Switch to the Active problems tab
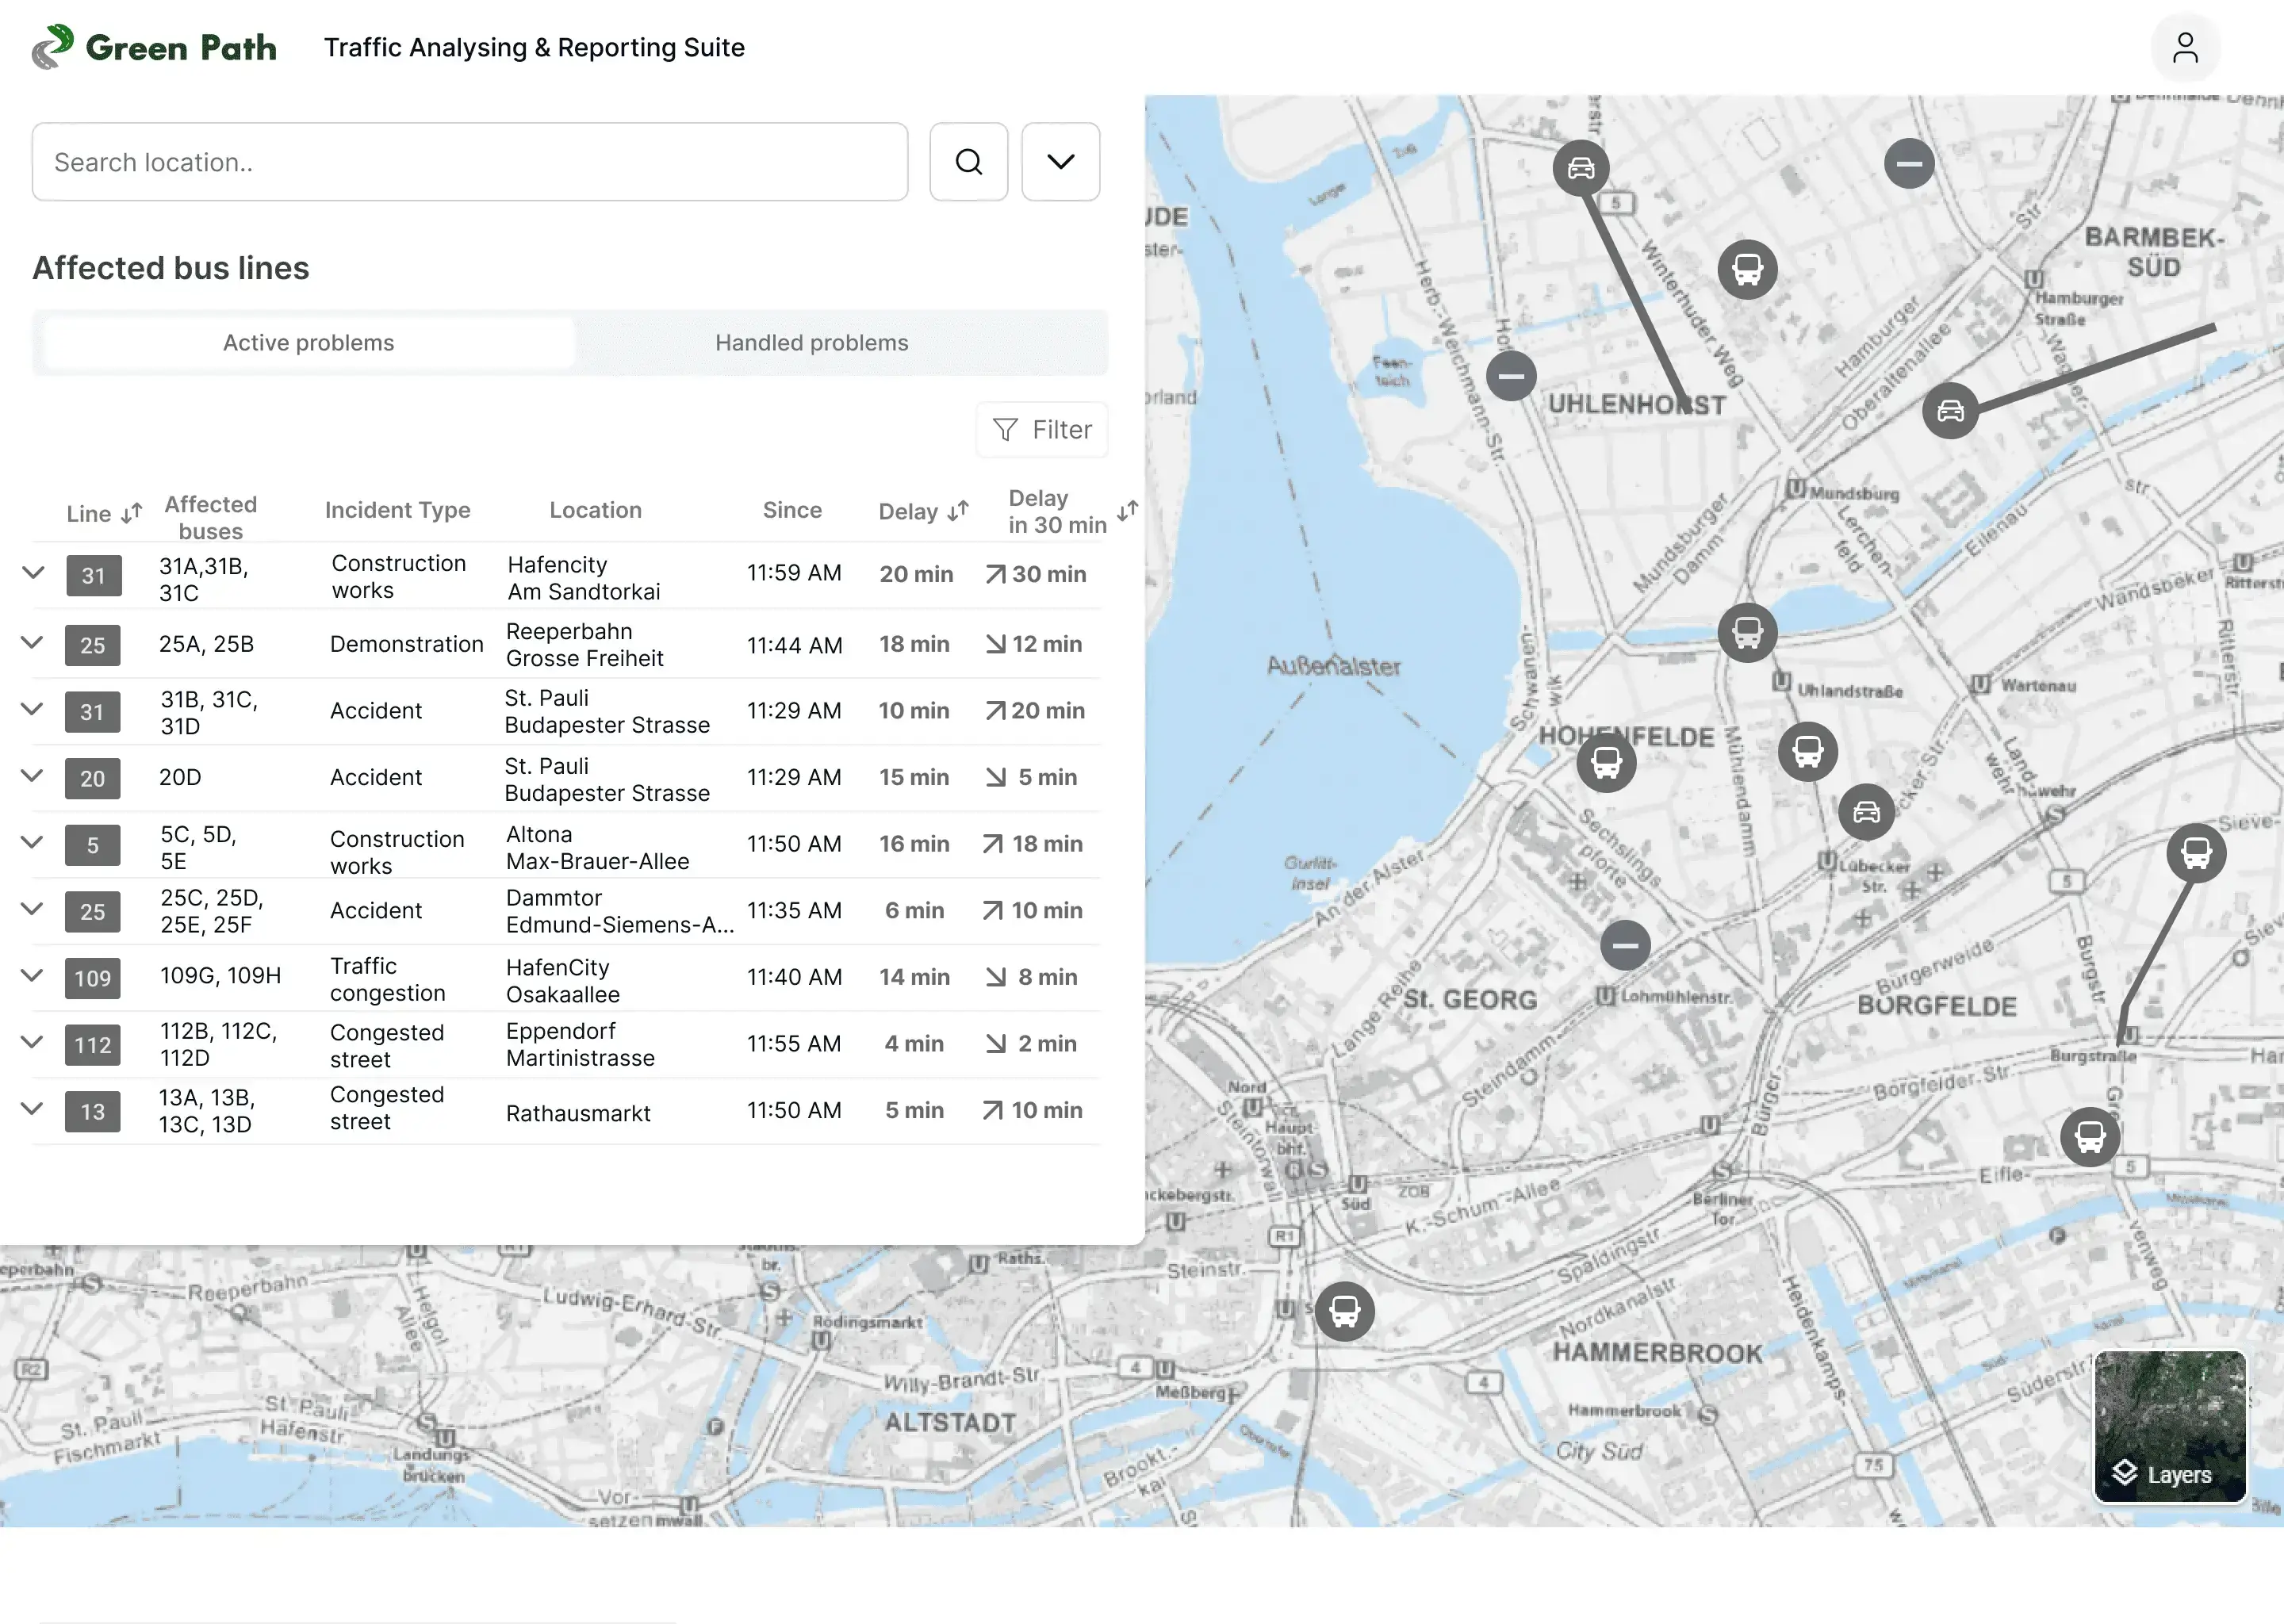Viewport: 2284px width, 1624px height. (x=308, y=343)
